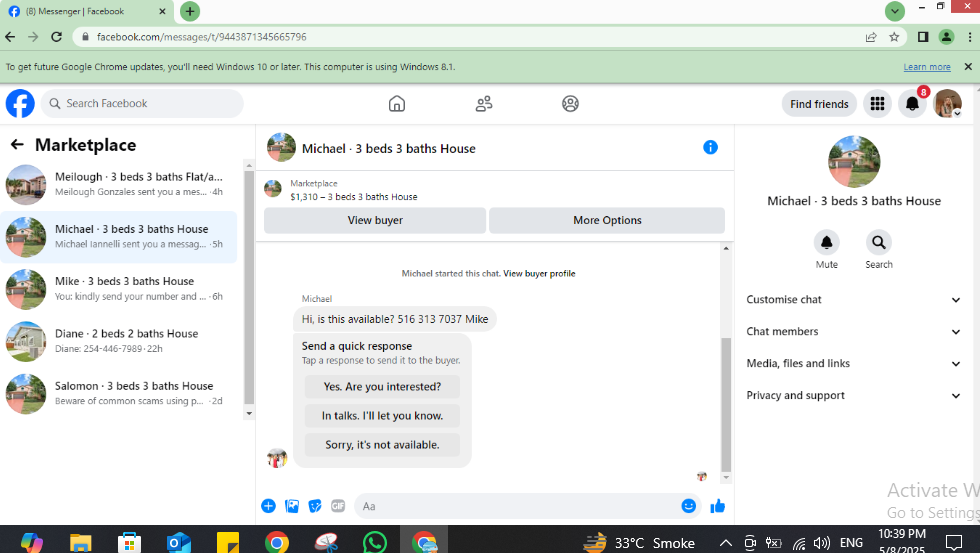The width and height of the screenshot is (980, 553).
Task: Open the Mike 3 beds 3 baths House chat
Action: 119,289
